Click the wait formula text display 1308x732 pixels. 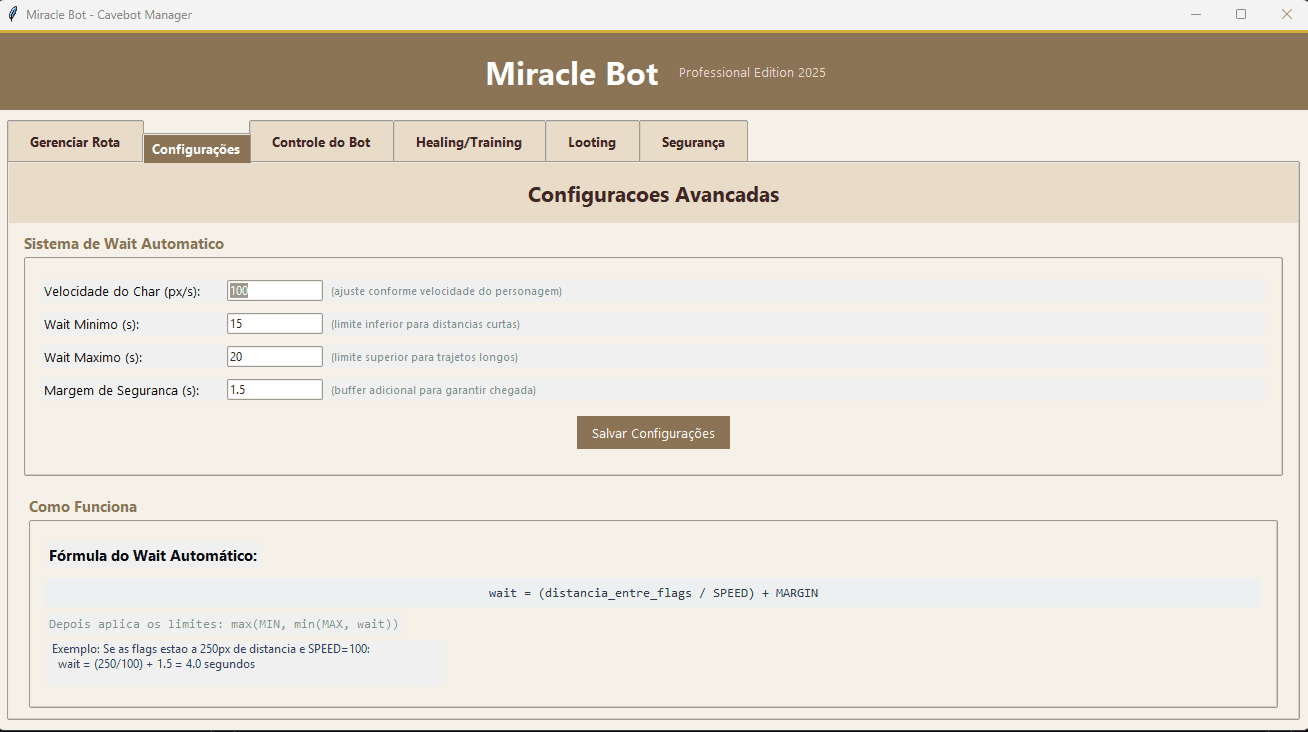click(653, 593)
